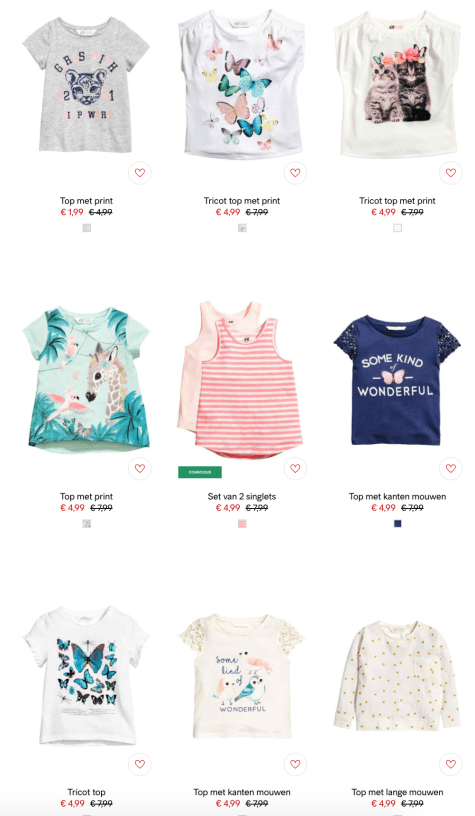The width and height of the screenshot is (475, 816).
Task: Open navy Top met kanten mouwen title
Action: 397,496
